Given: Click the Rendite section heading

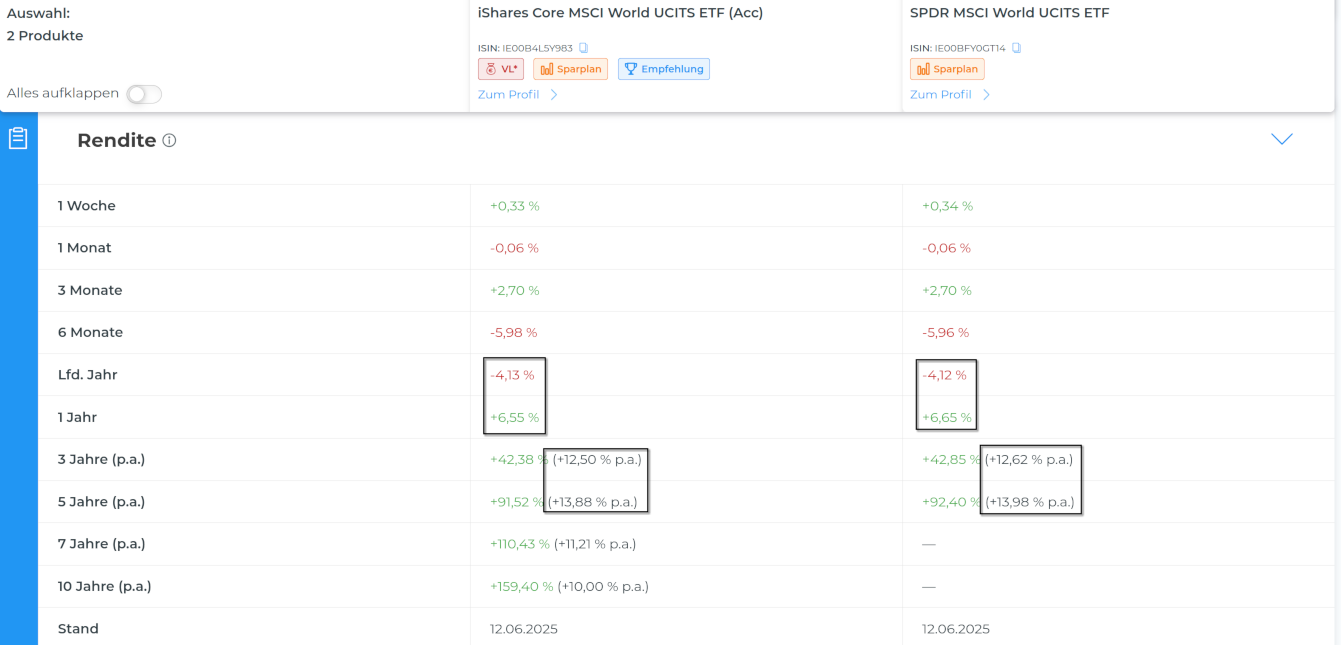Looking at the screenshot, I should (x=116, y=141).
